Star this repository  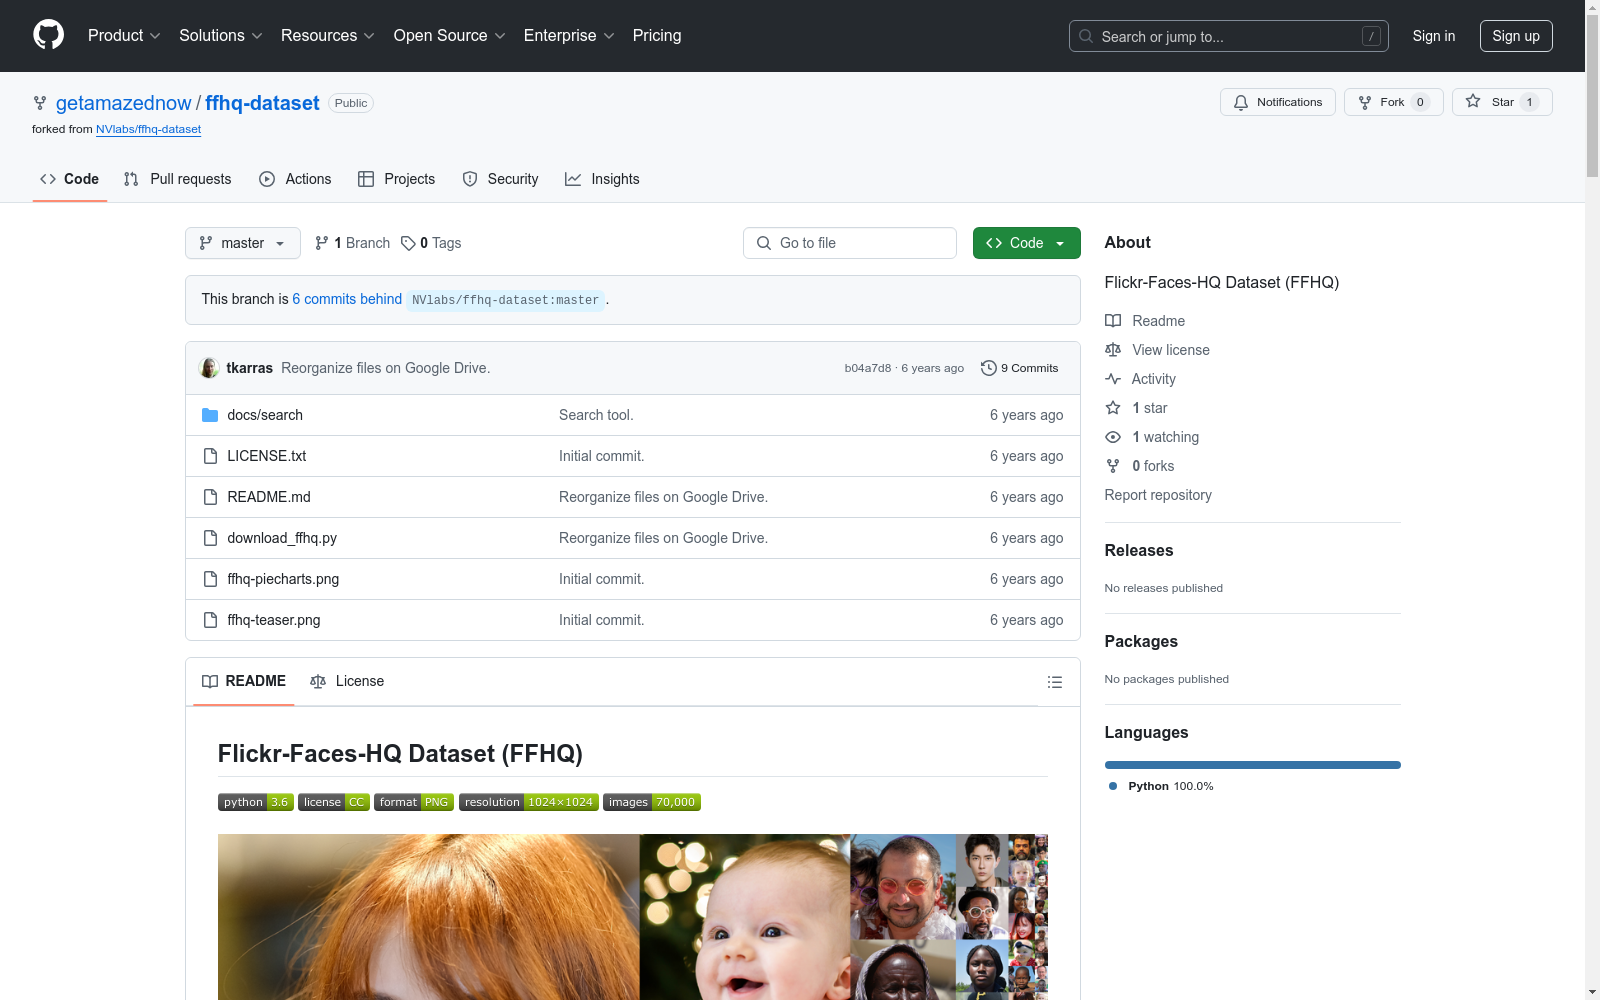pos(1502,102)
